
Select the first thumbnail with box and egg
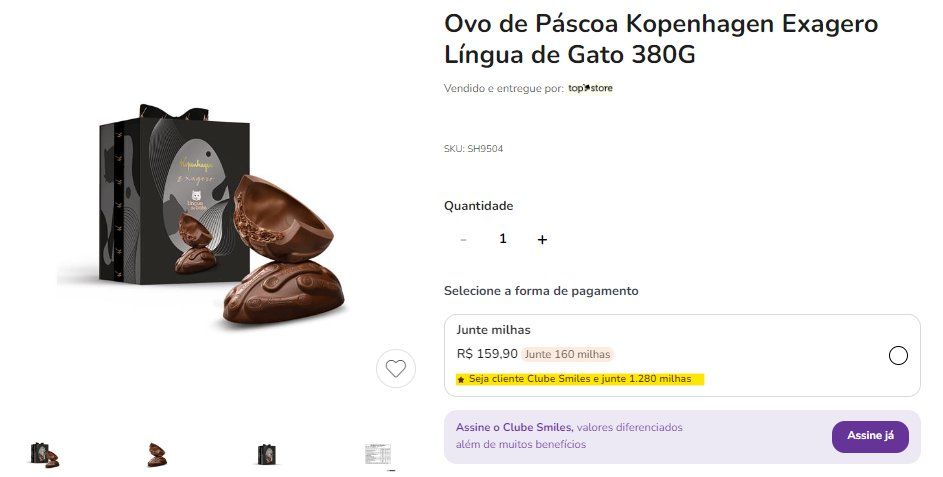[45, 455]
